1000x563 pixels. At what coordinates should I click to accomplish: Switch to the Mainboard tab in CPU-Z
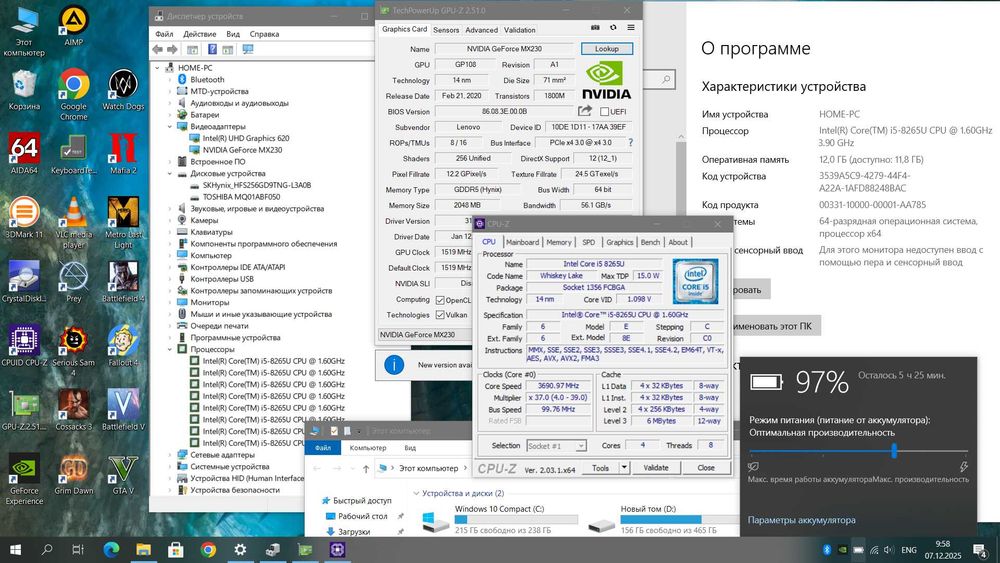[x=522, y=242]
